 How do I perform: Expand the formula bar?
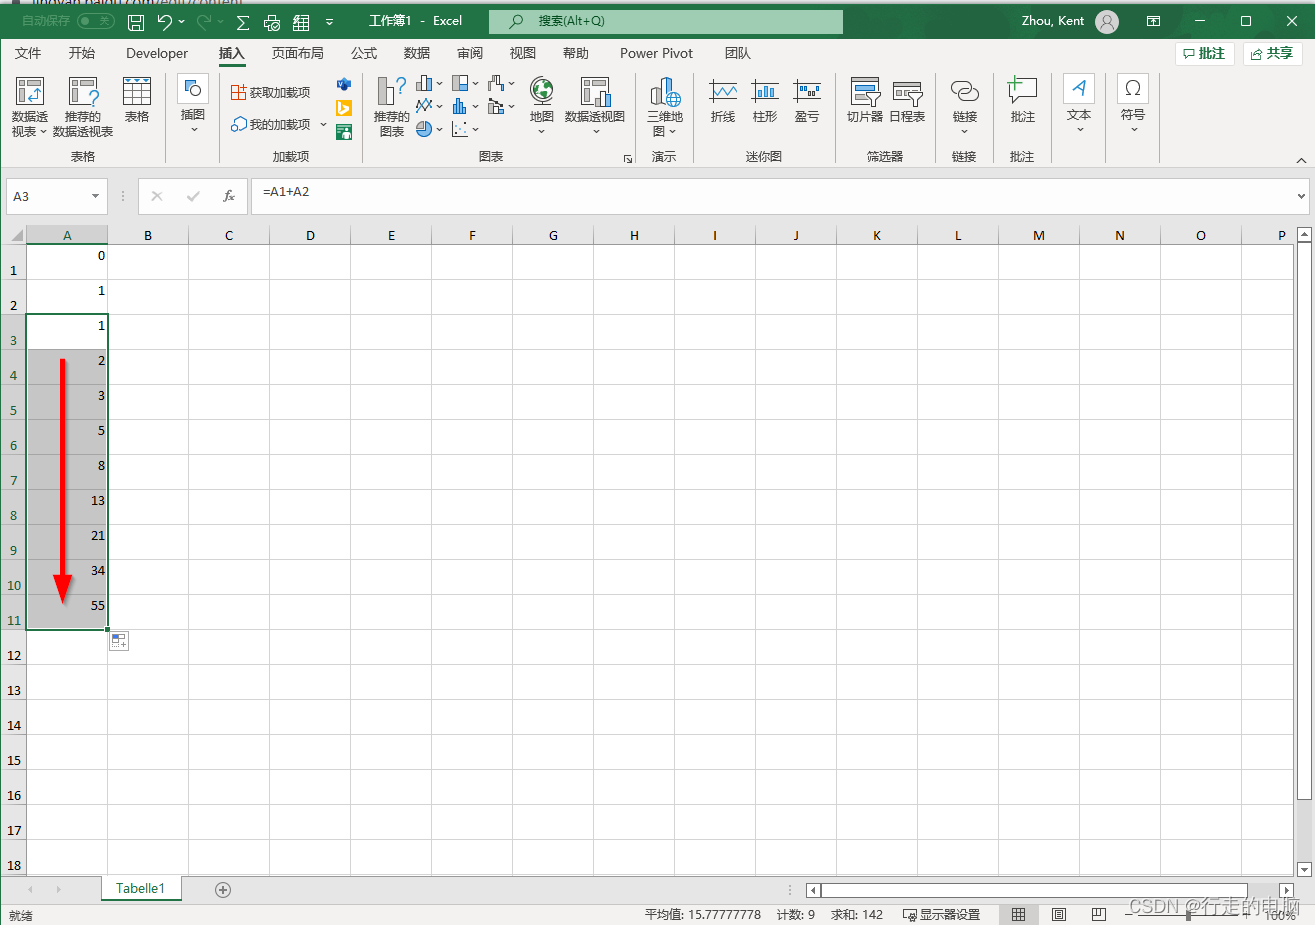1301,196
